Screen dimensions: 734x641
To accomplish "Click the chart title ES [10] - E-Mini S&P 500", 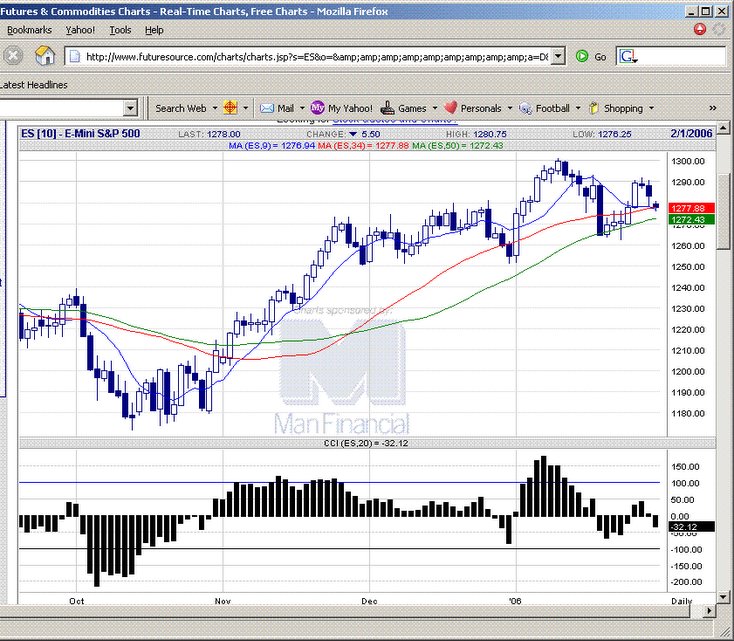I will pos(81,133).
